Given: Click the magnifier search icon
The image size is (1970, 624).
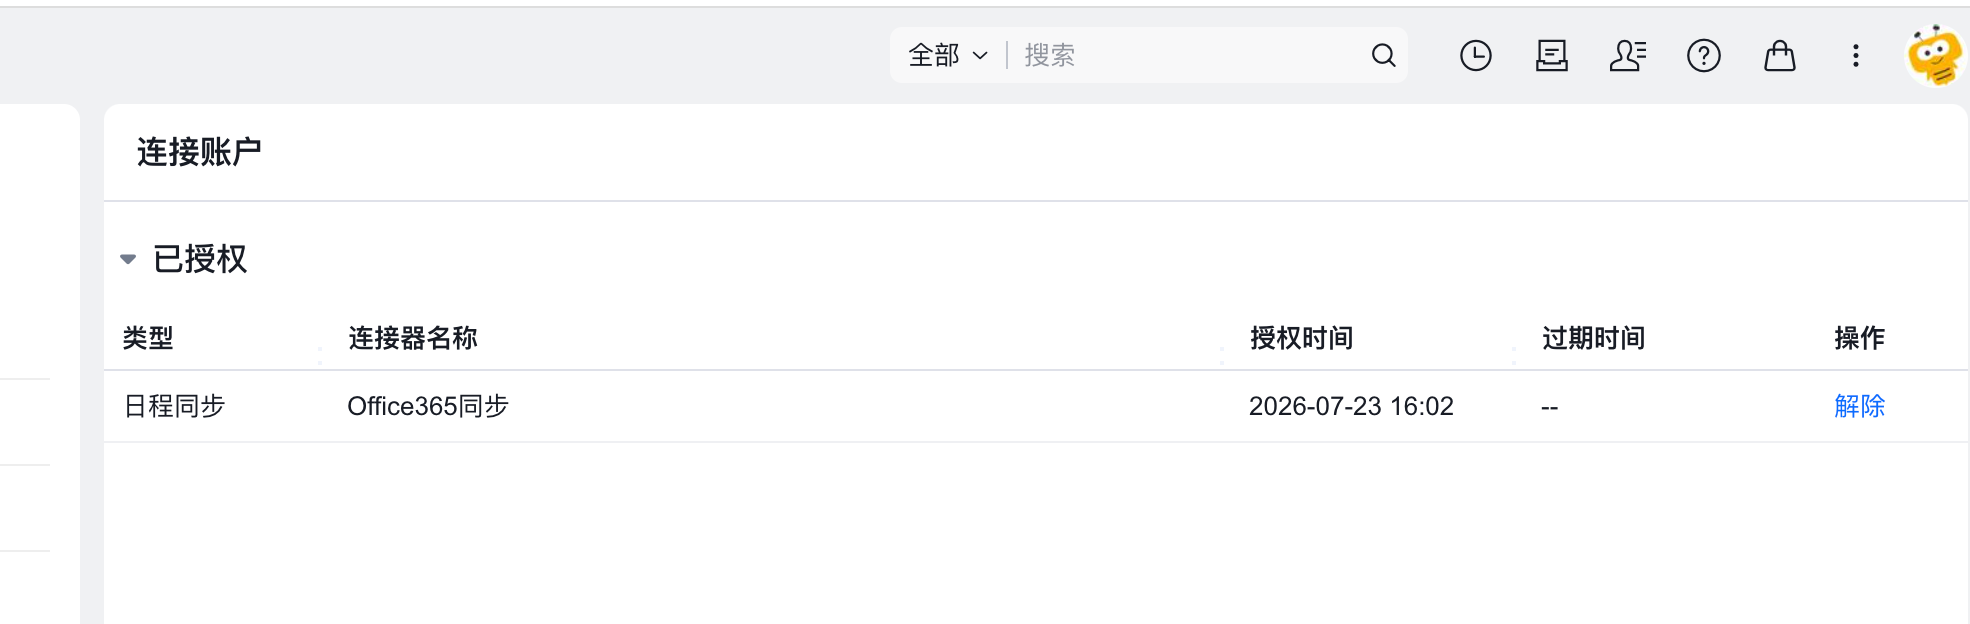Looking at the screenshot, I should 1383,55.
